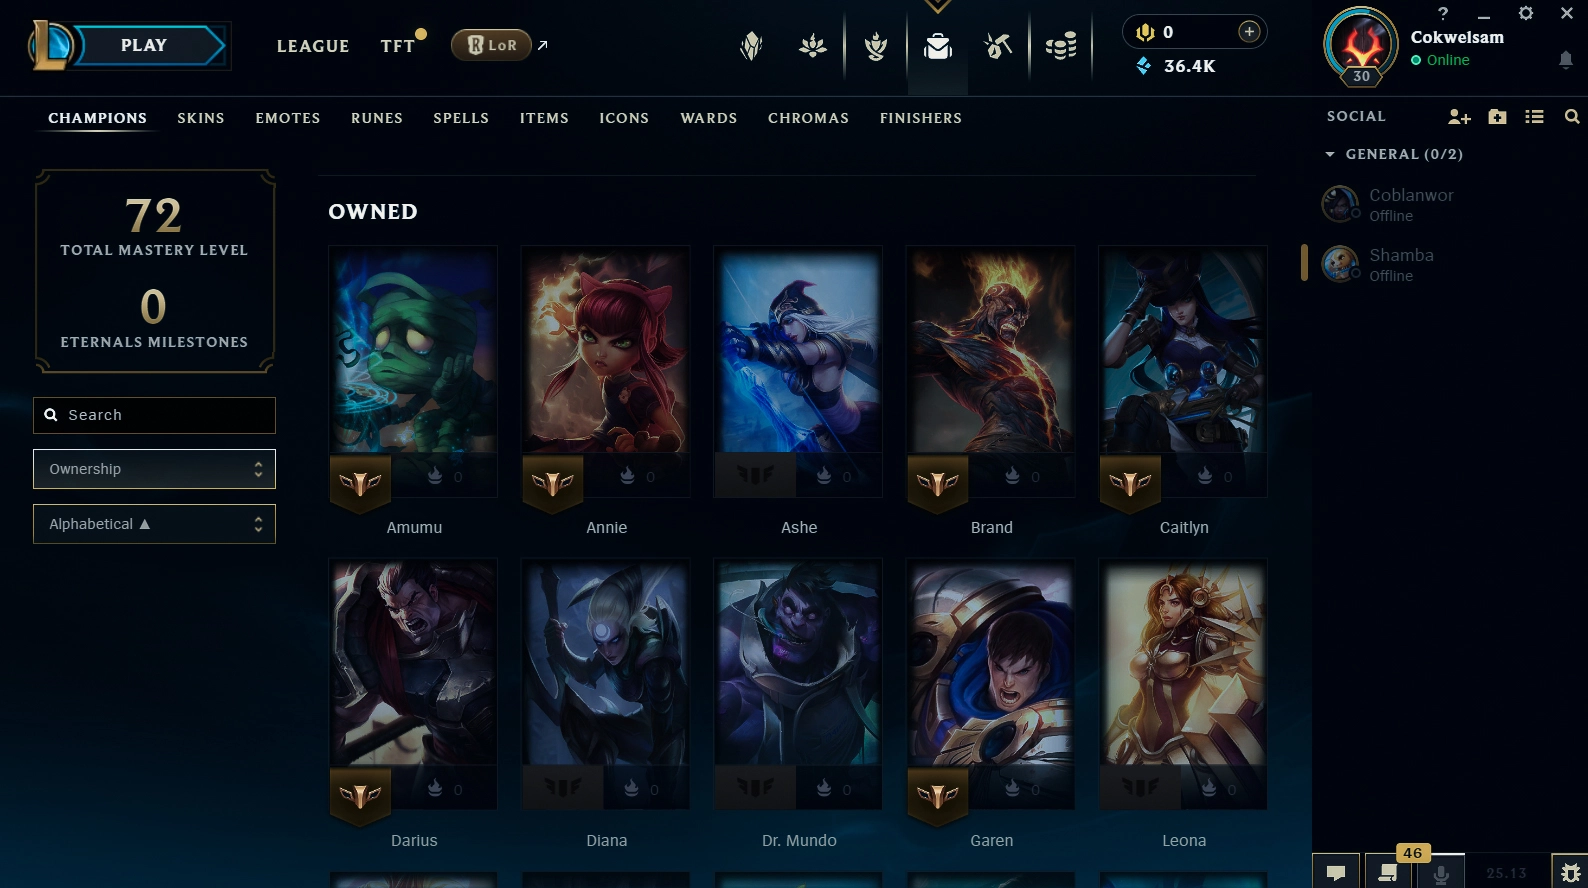1588x888 pixels.
Task: Open the Collection backpack icon
Action: point(938,46)
